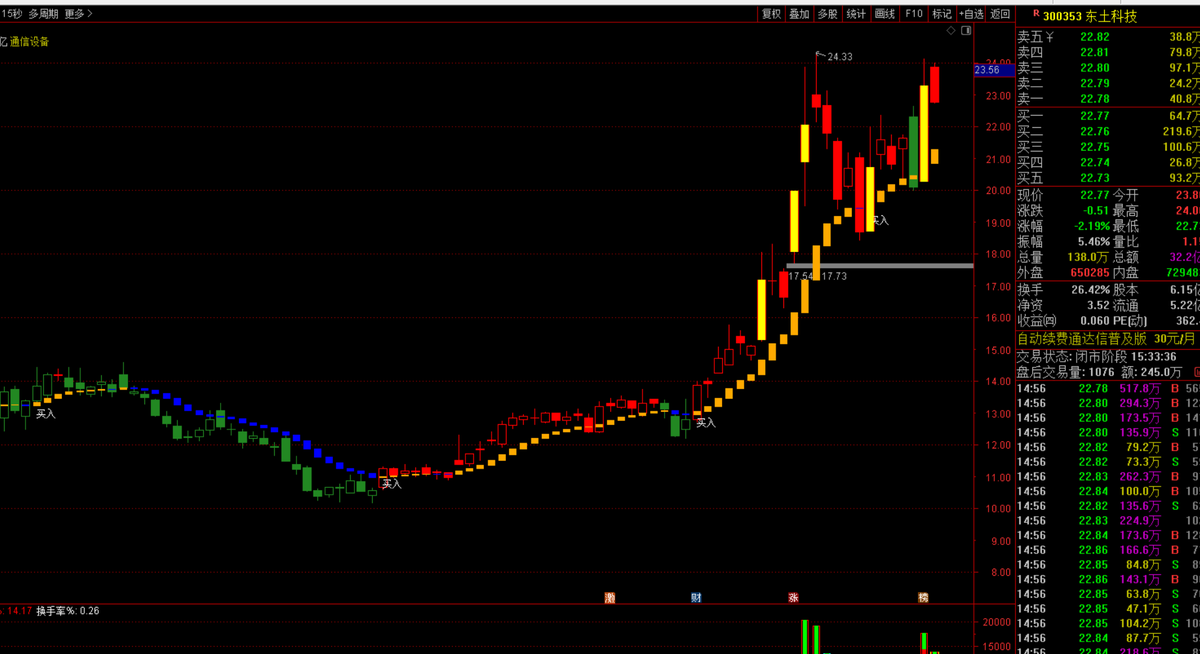Viewport: 1200px width, 654px height.
Task: Toggle the side panel icon above the price axis
Action: (x=967, y=31)
